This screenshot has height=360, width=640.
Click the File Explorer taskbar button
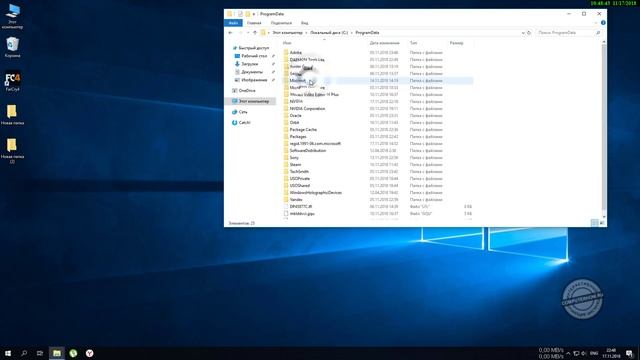tap(57, 353)
